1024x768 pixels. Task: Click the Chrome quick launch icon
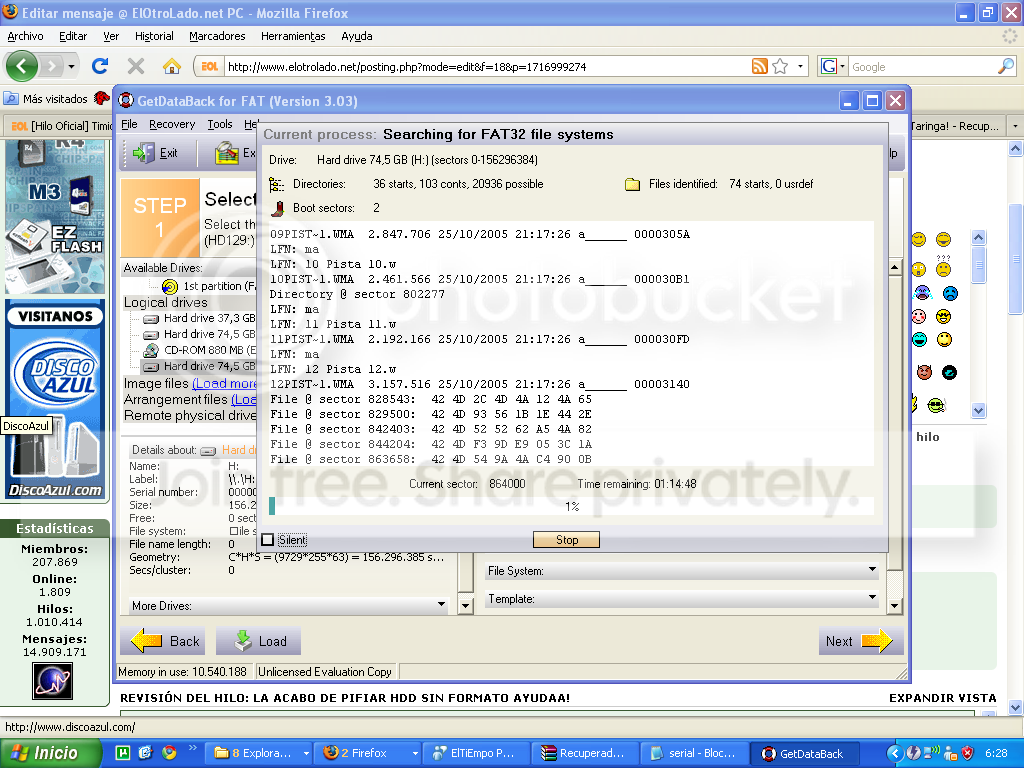(168, 753)
